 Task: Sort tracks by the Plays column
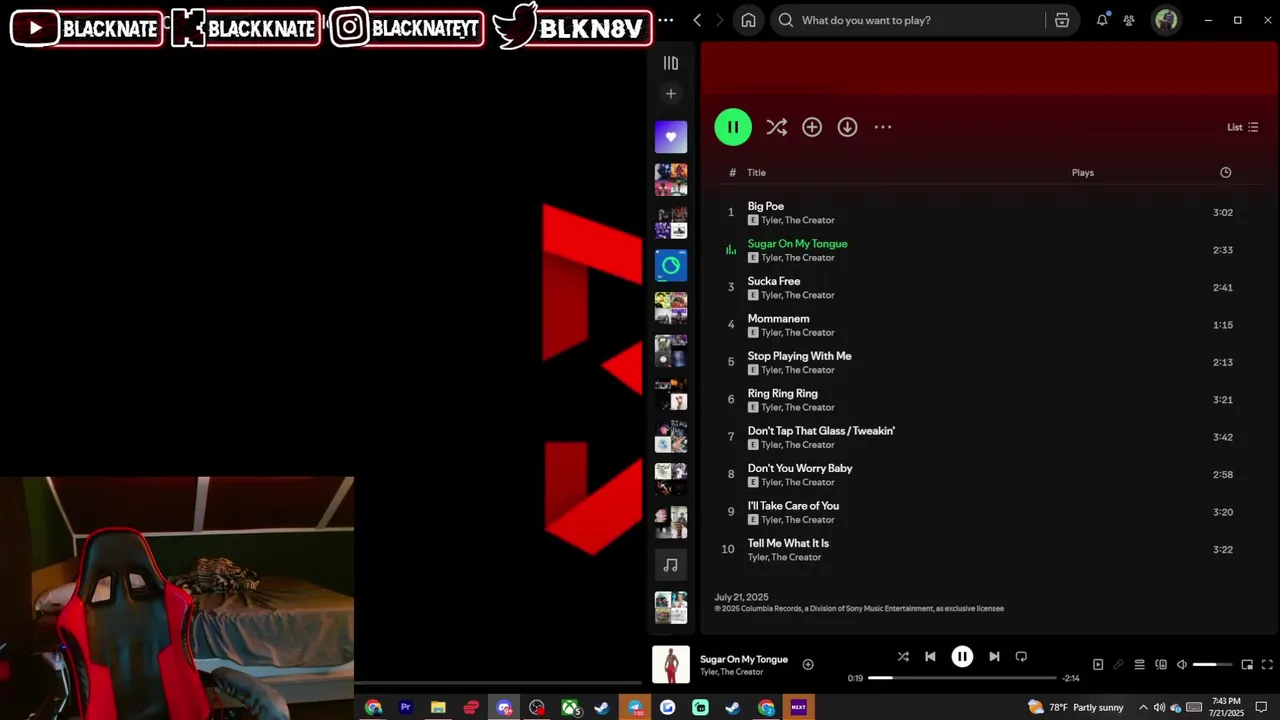pos(1083,173)
